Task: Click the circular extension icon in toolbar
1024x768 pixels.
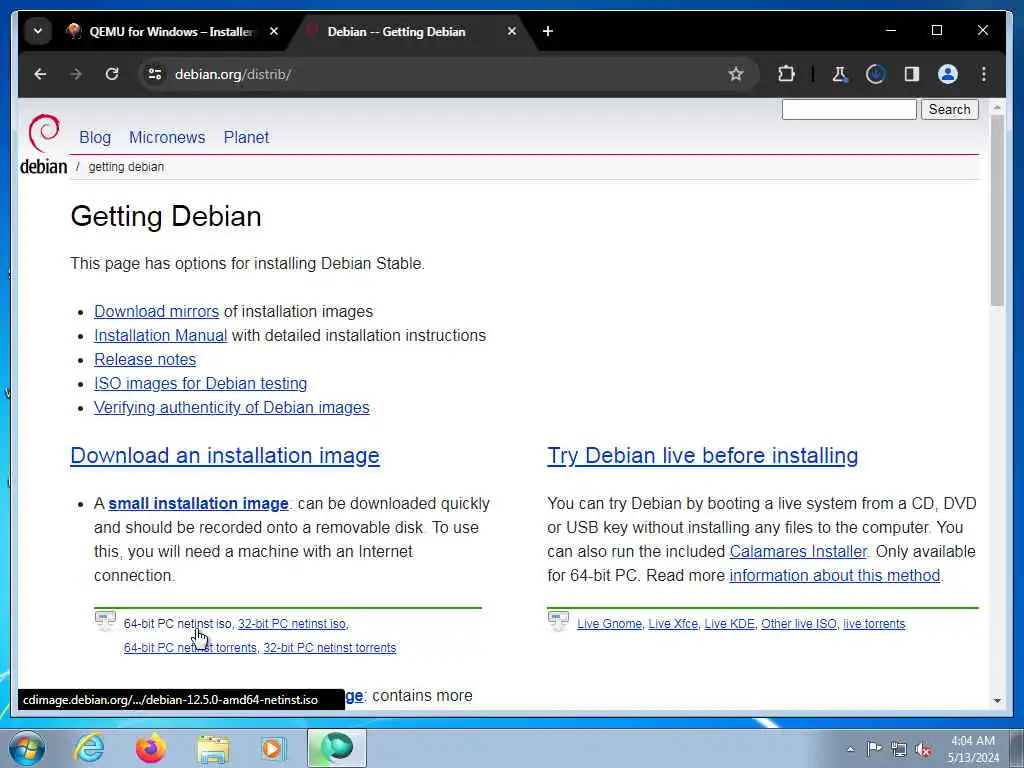Action: coord(876,74)
